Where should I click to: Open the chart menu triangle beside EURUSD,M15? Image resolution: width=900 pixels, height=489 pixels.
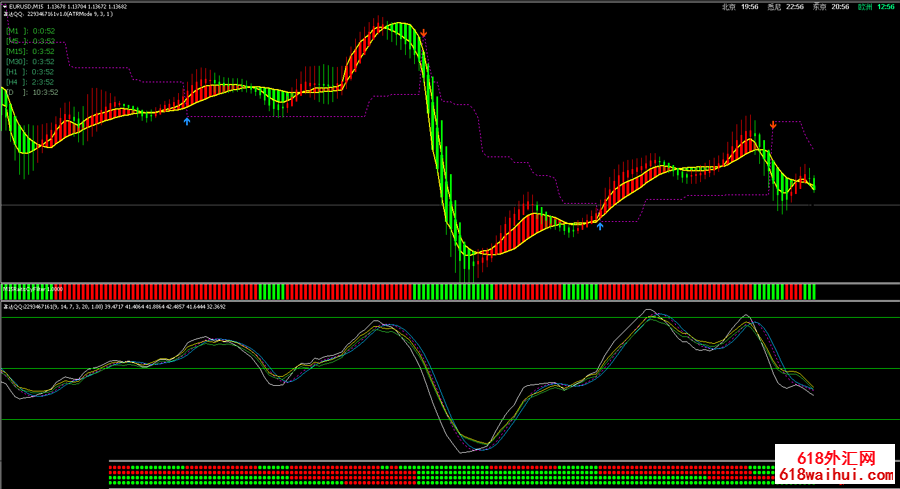click(5, 7)
